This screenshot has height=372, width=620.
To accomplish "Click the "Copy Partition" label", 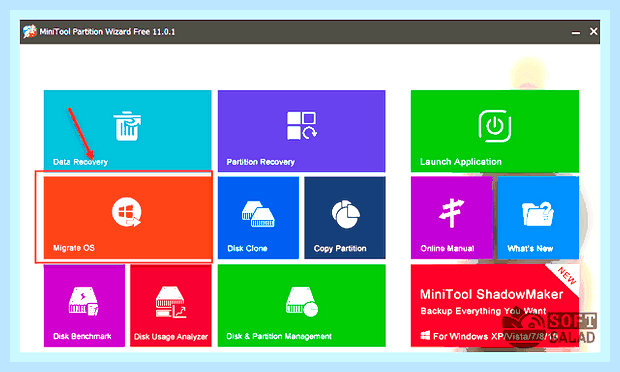I will coord(340,249).
